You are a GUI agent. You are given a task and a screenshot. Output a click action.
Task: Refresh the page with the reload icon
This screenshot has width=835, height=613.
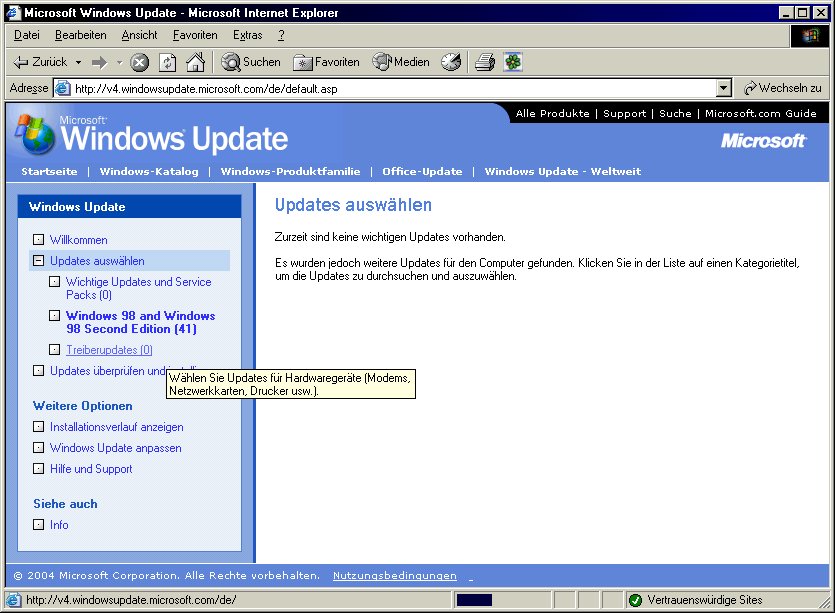click(x=168, y=62)
